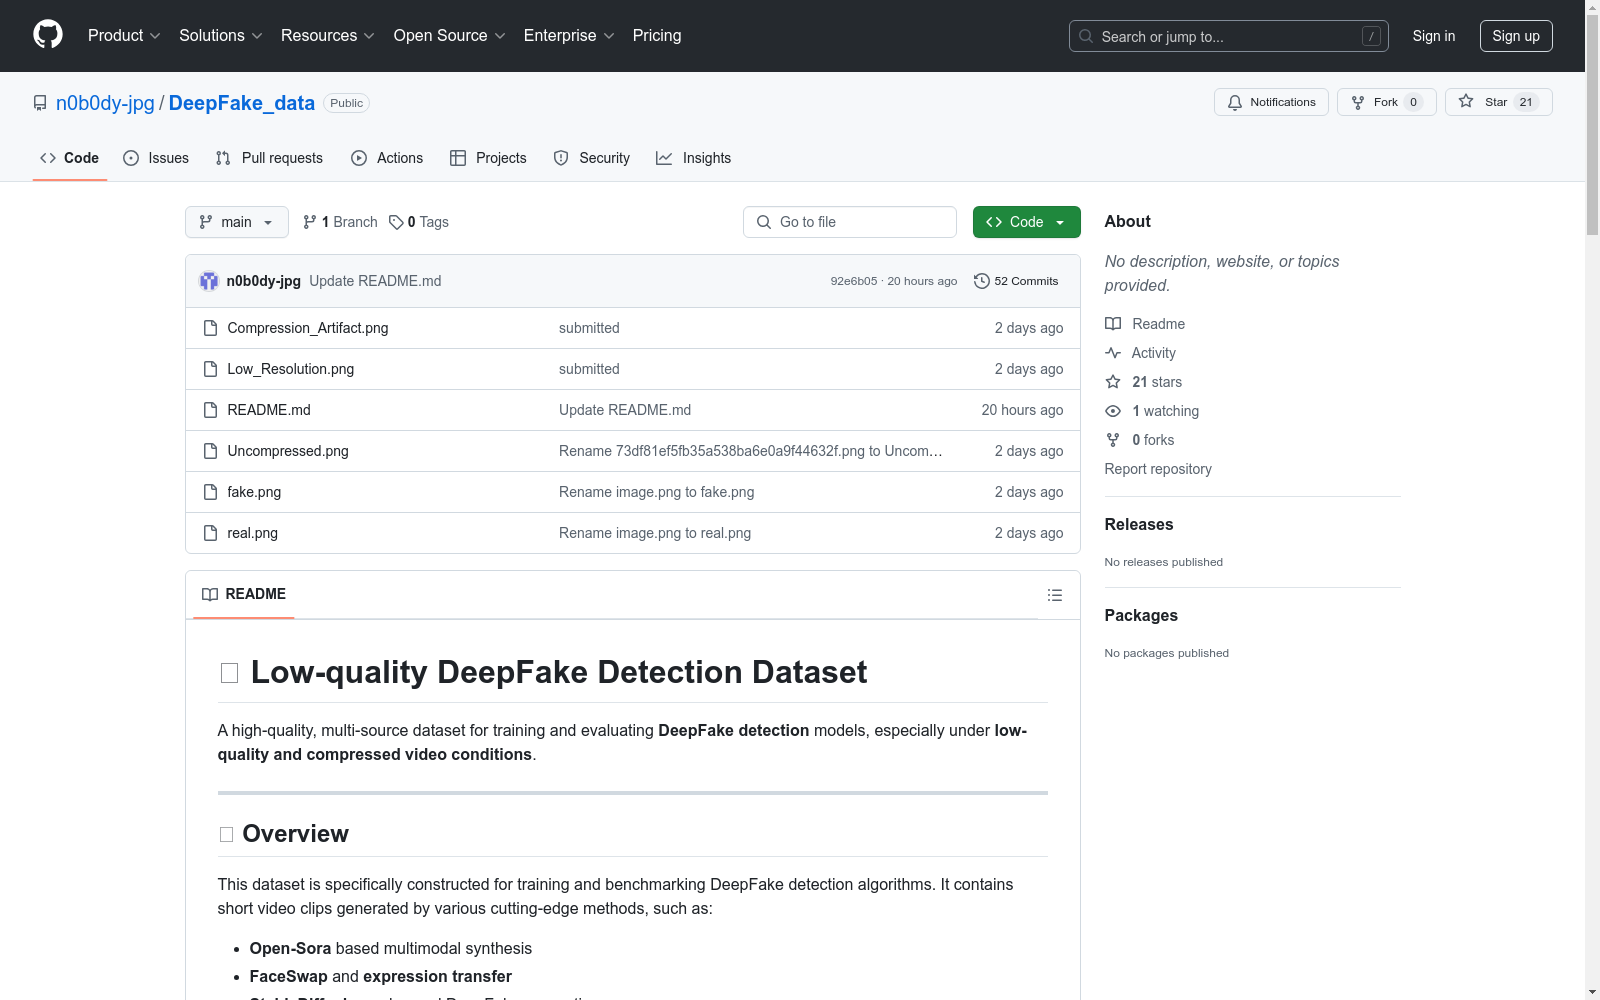Click the file icon beside real.png
Screen dimensions: 1600x1000
click(x=210, y=533)
